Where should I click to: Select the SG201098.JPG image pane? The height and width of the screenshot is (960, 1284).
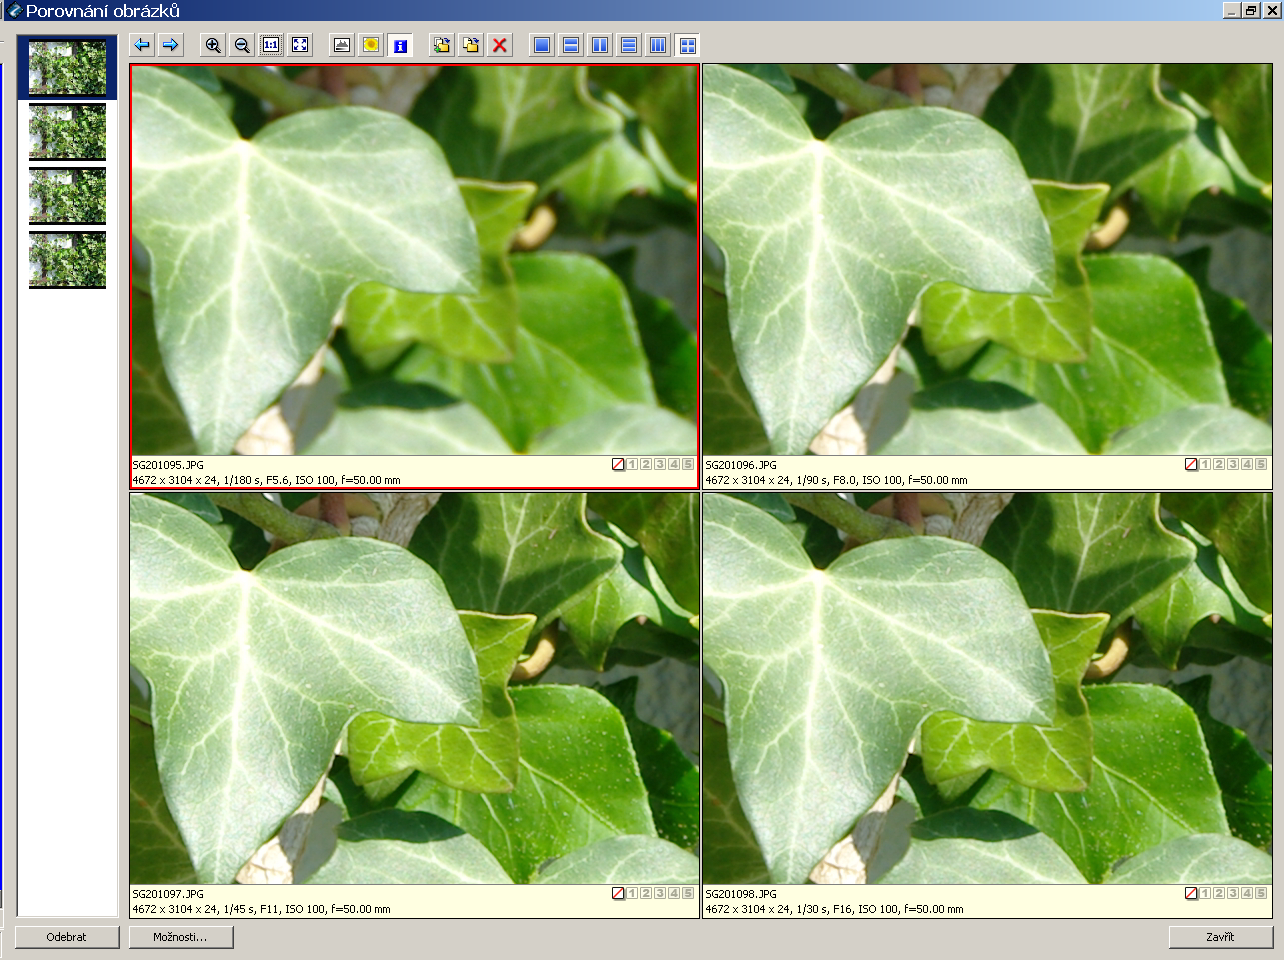pyautogui.click(x=987, y=688)
